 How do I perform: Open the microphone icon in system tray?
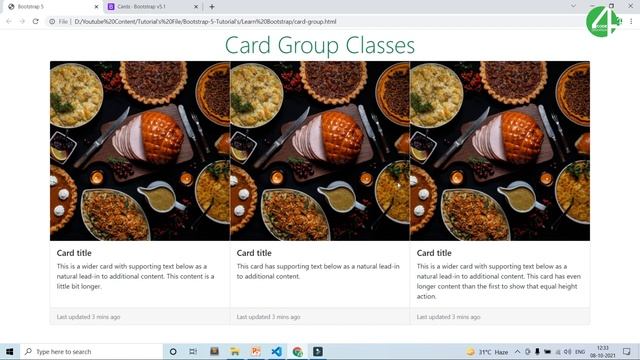[x=537, y=351]
